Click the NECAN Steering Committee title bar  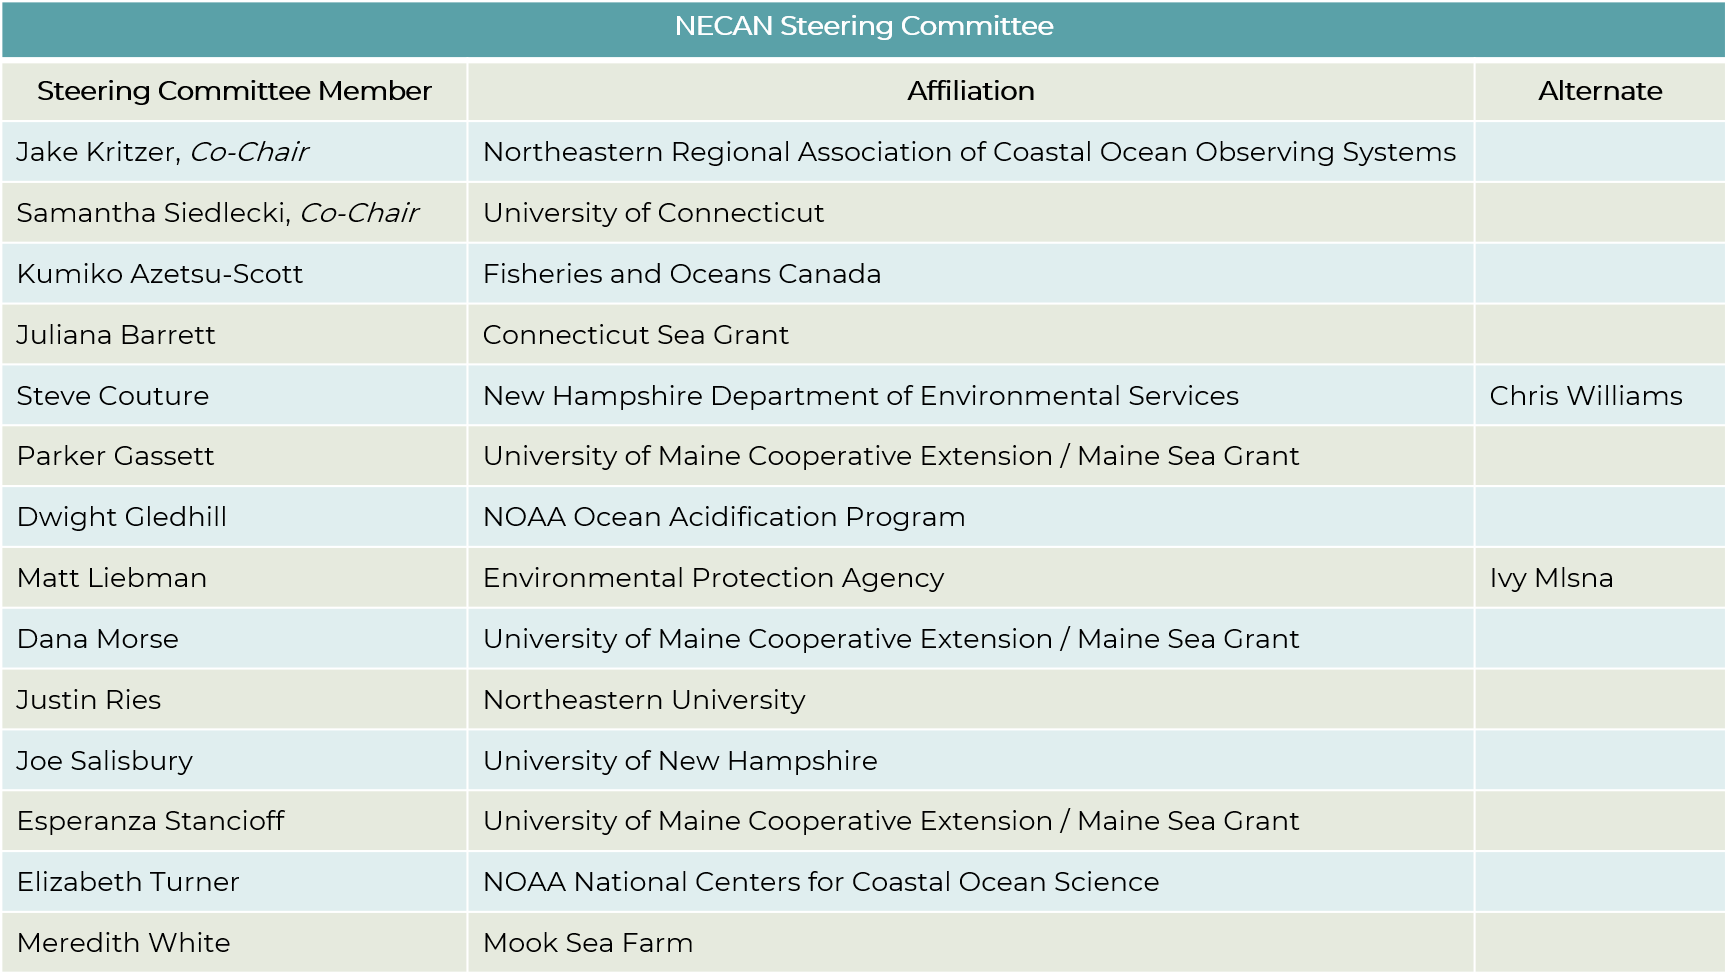[x=864, y=28]
